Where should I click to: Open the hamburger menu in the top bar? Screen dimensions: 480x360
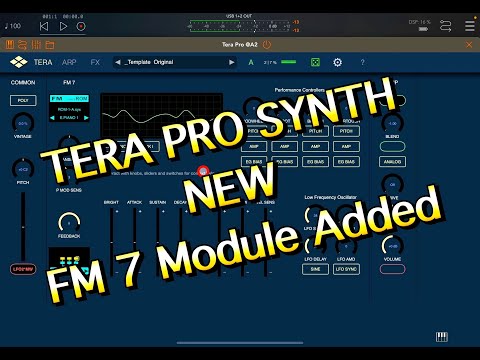470,26
